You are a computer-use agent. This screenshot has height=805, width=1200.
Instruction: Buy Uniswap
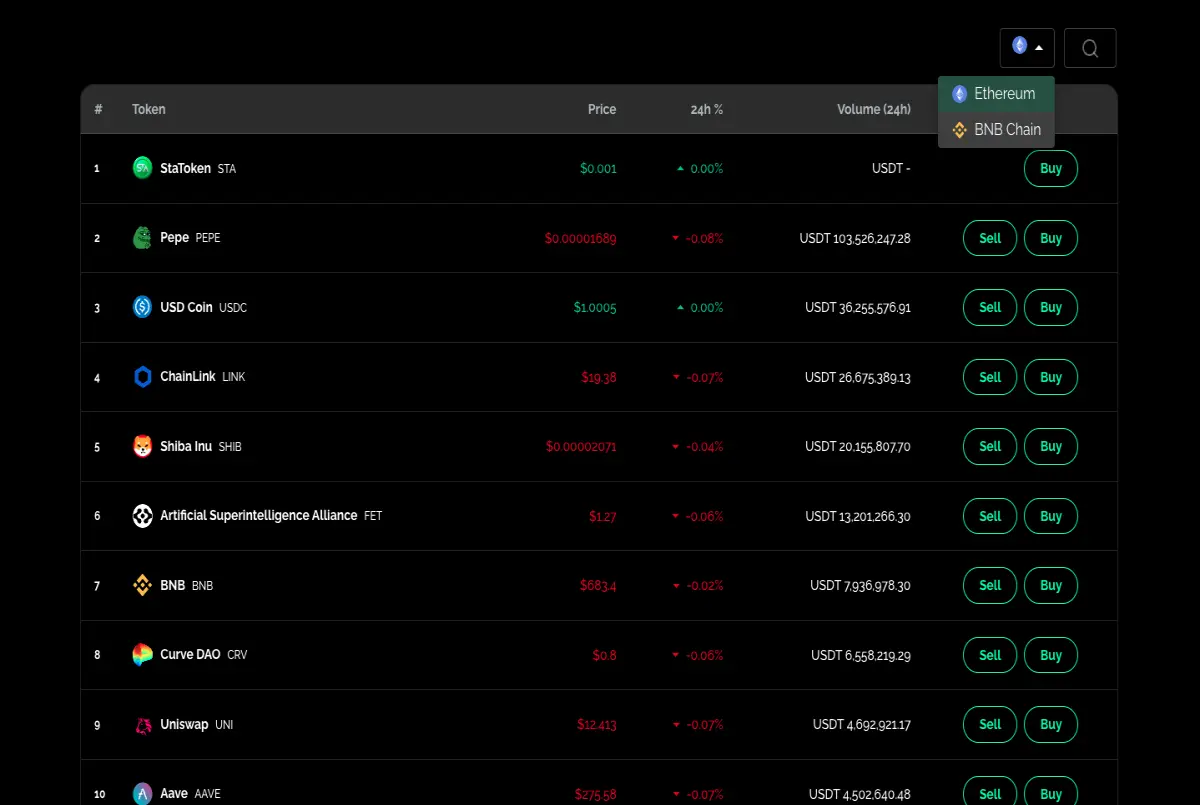click(1051, 725)
